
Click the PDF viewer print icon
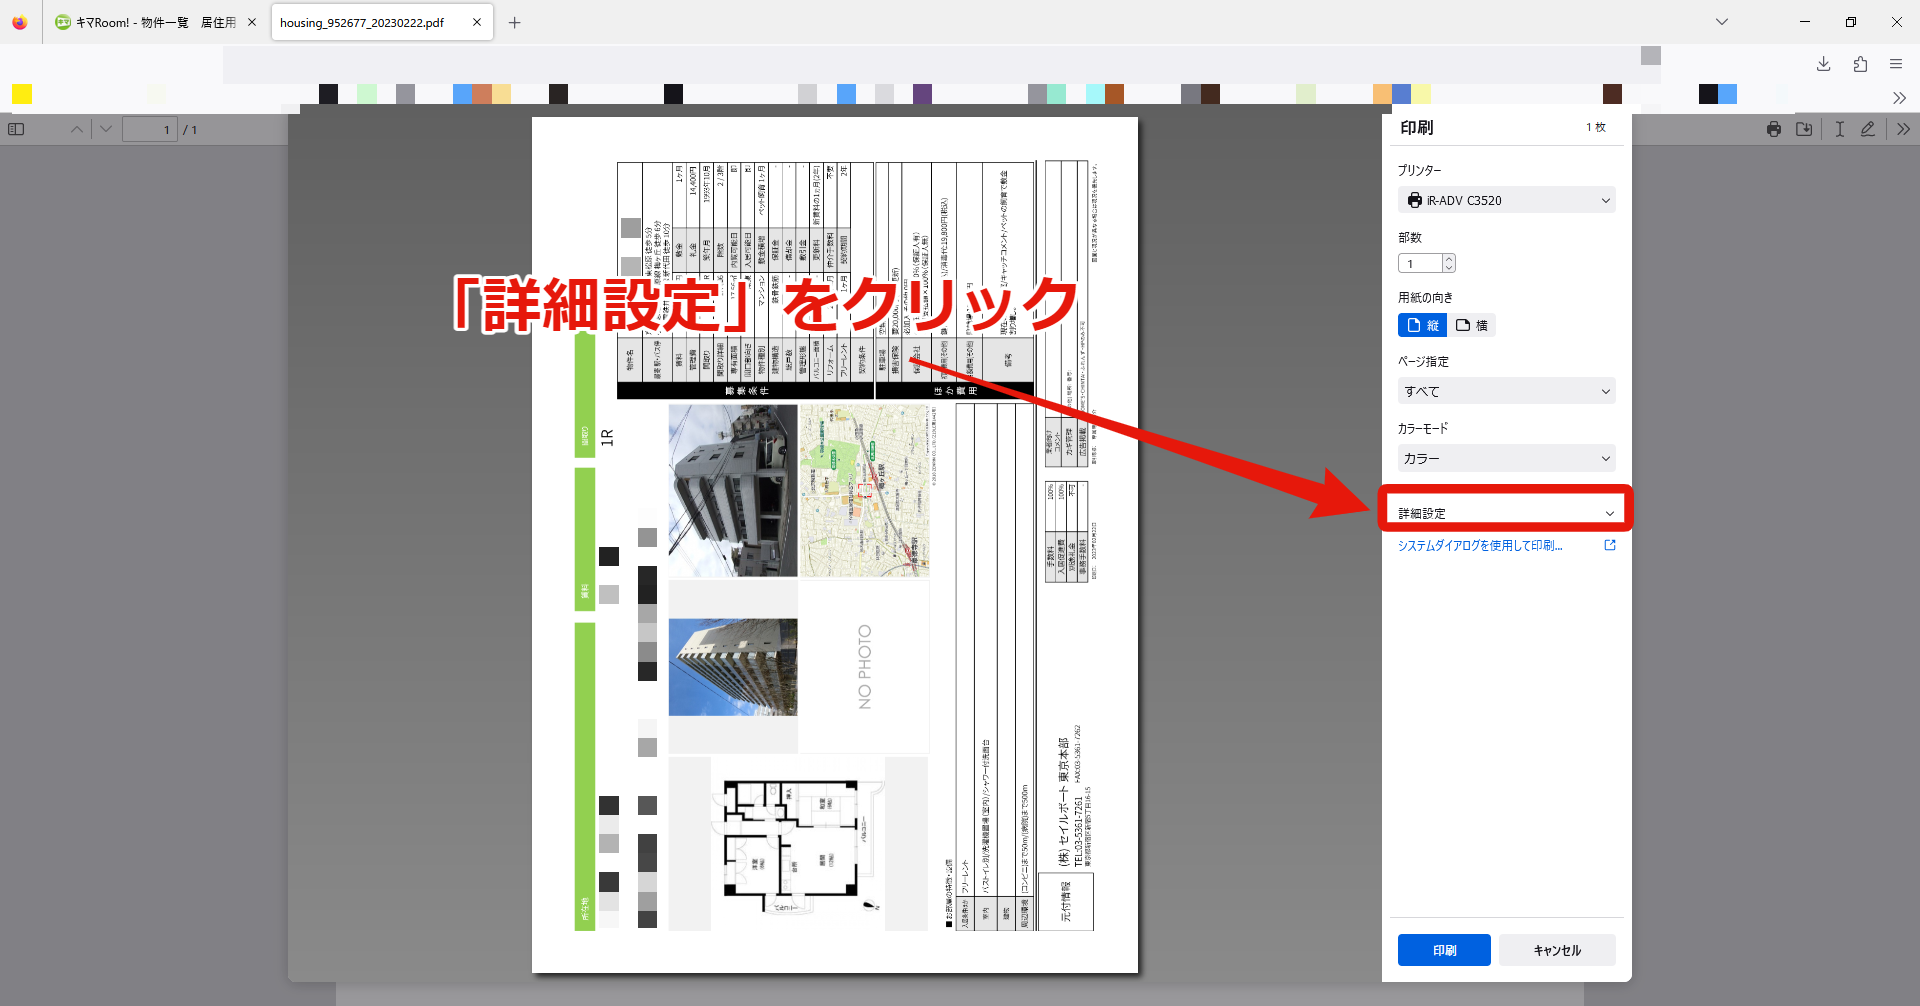[x=1774, y=129]
